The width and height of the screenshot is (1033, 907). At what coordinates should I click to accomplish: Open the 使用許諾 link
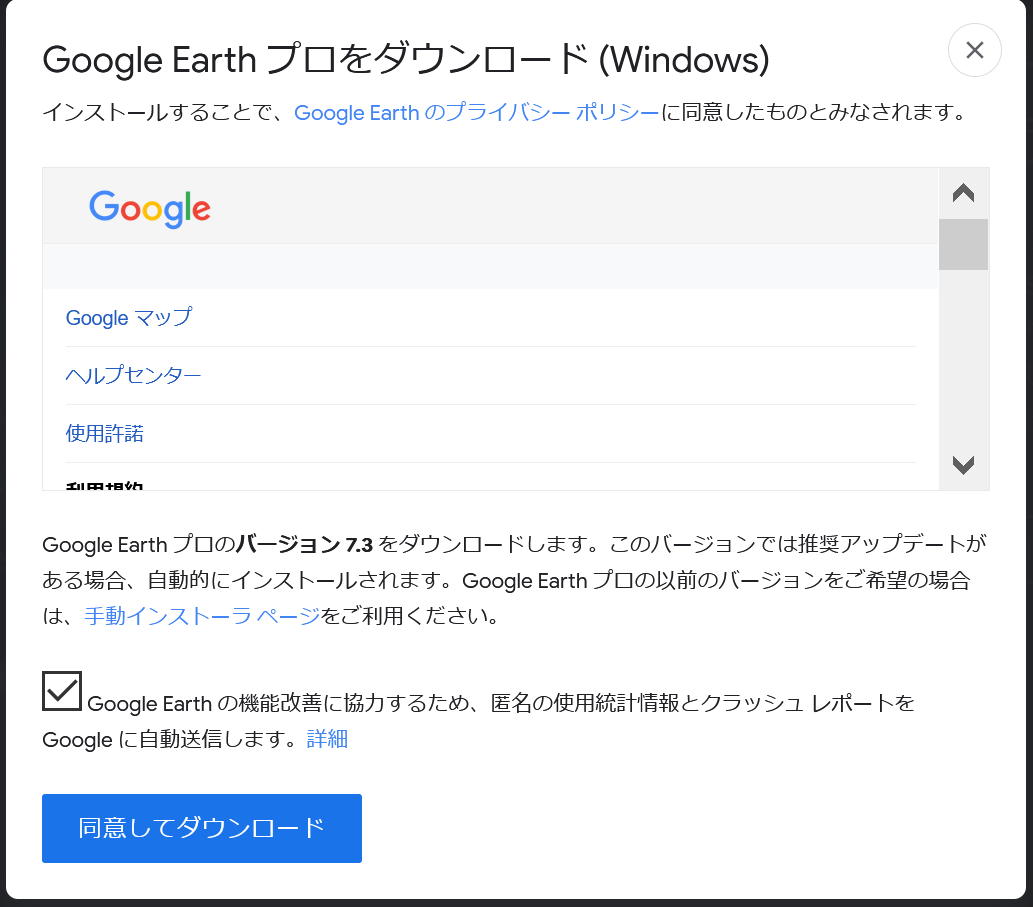click(x=105, y=433)
